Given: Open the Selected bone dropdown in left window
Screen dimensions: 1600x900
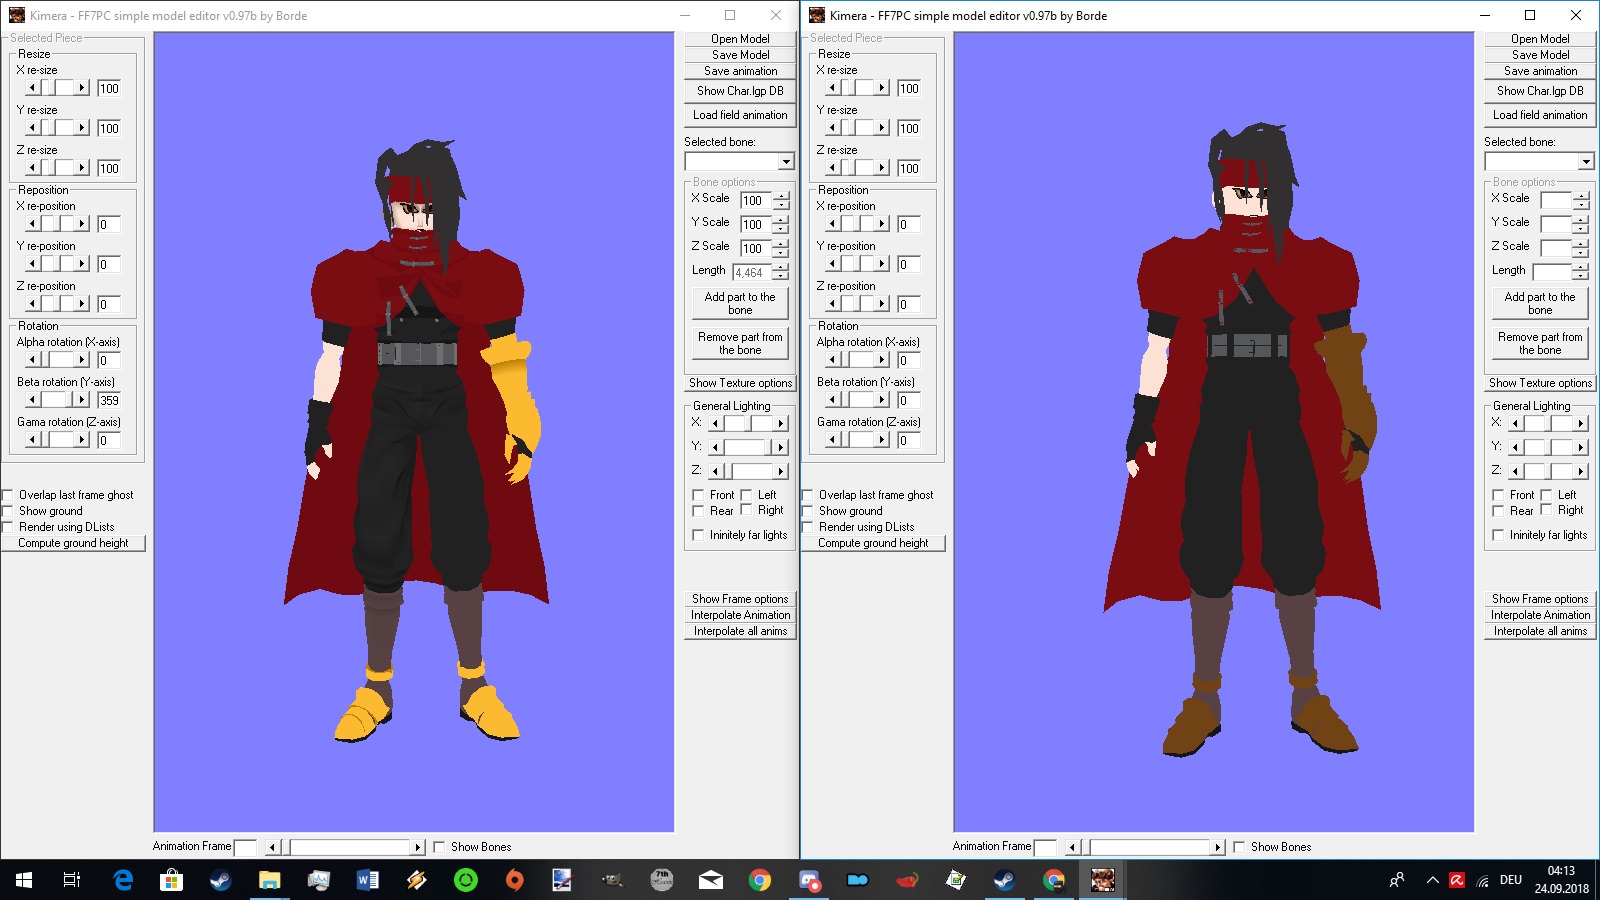Looking at the screenshot, I should click(x=786, y=162).
